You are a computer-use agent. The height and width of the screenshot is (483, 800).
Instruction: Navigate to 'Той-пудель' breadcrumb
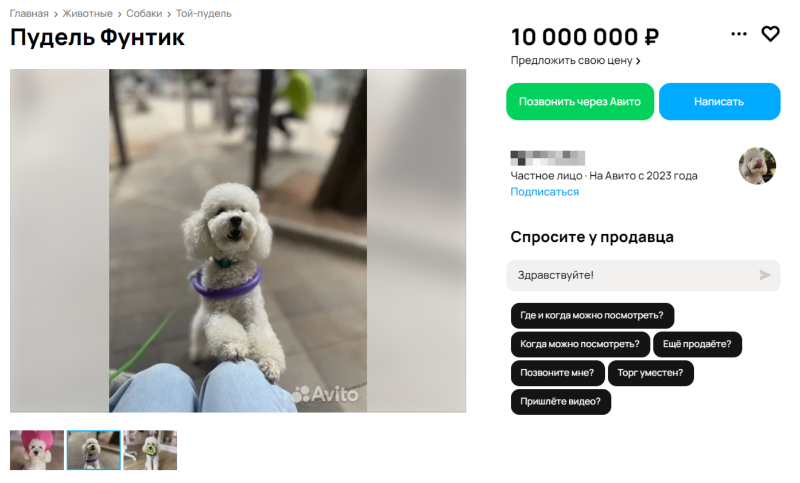click(204, 14)
